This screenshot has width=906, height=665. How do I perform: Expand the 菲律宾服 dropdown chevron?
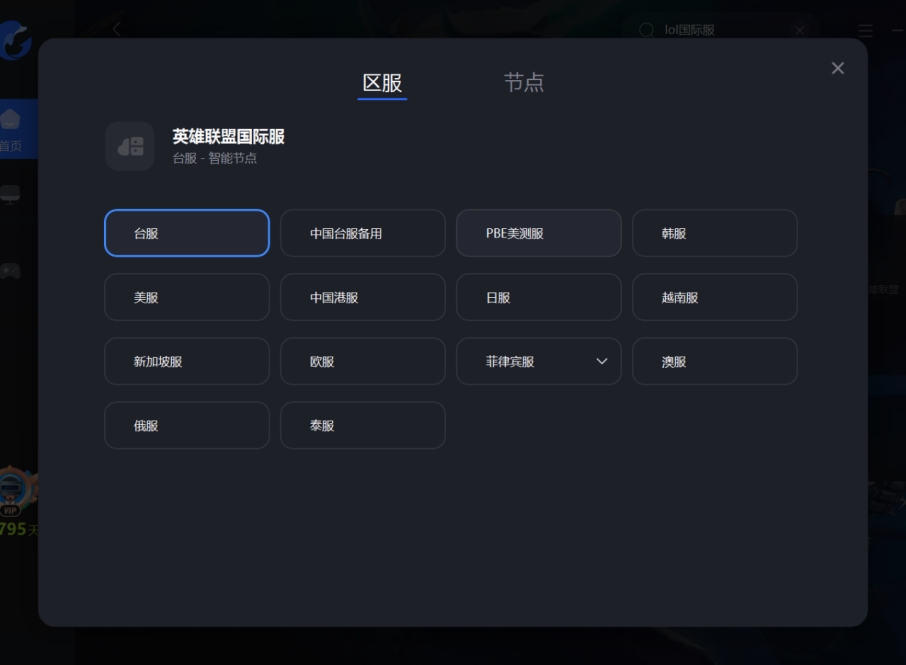601,361
